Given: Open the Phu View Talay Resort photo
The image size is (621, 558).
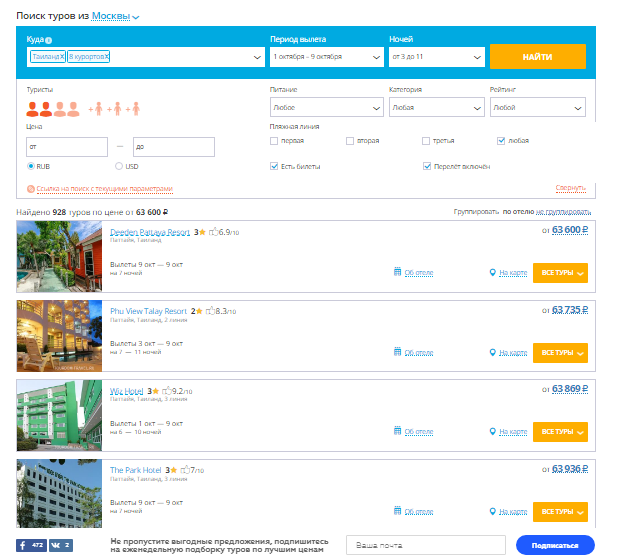Looking at the screenshot, I should [60, 336].
